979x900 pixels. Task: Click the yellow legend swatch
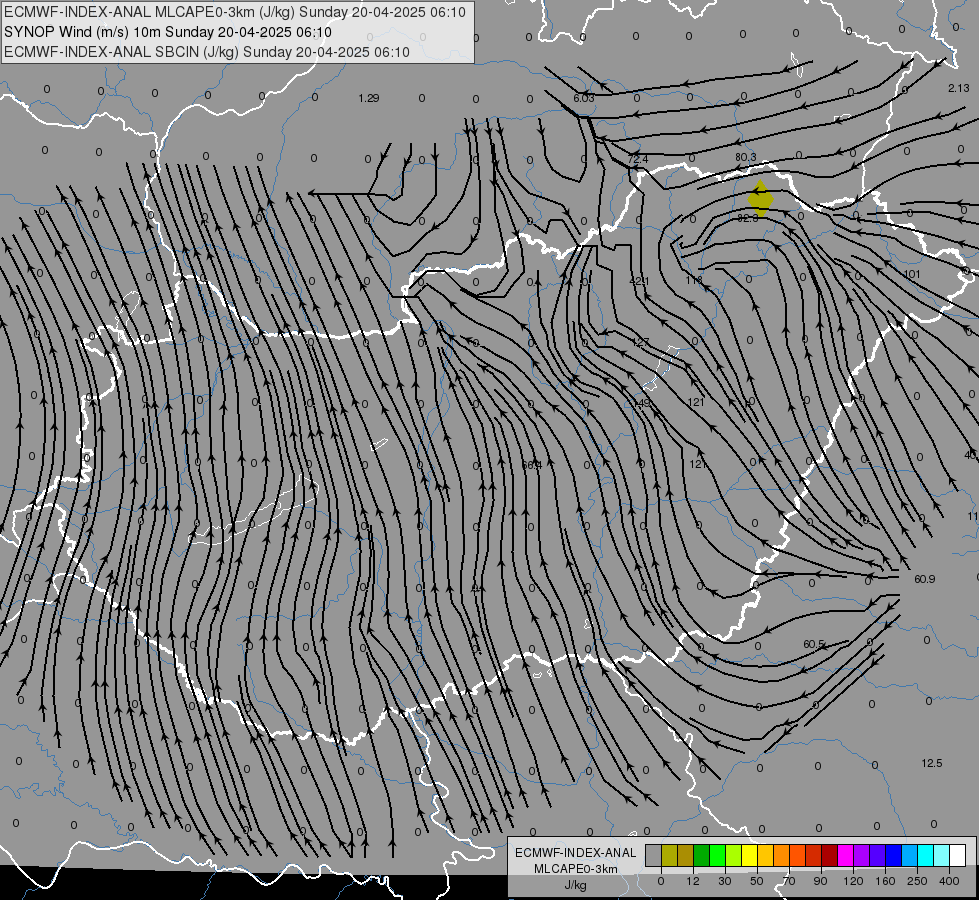[x=749, y=855]
